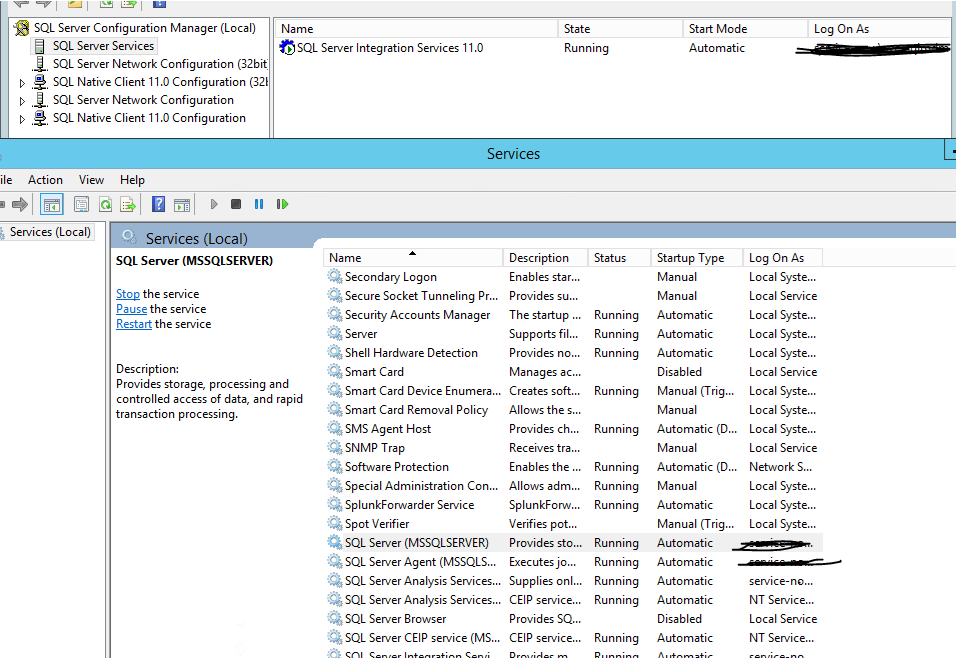Viewport: 956px width, 658px height.
Task: Select SQL Server Services in the tree
Action: pyautogui.click(x=103, y=46)
